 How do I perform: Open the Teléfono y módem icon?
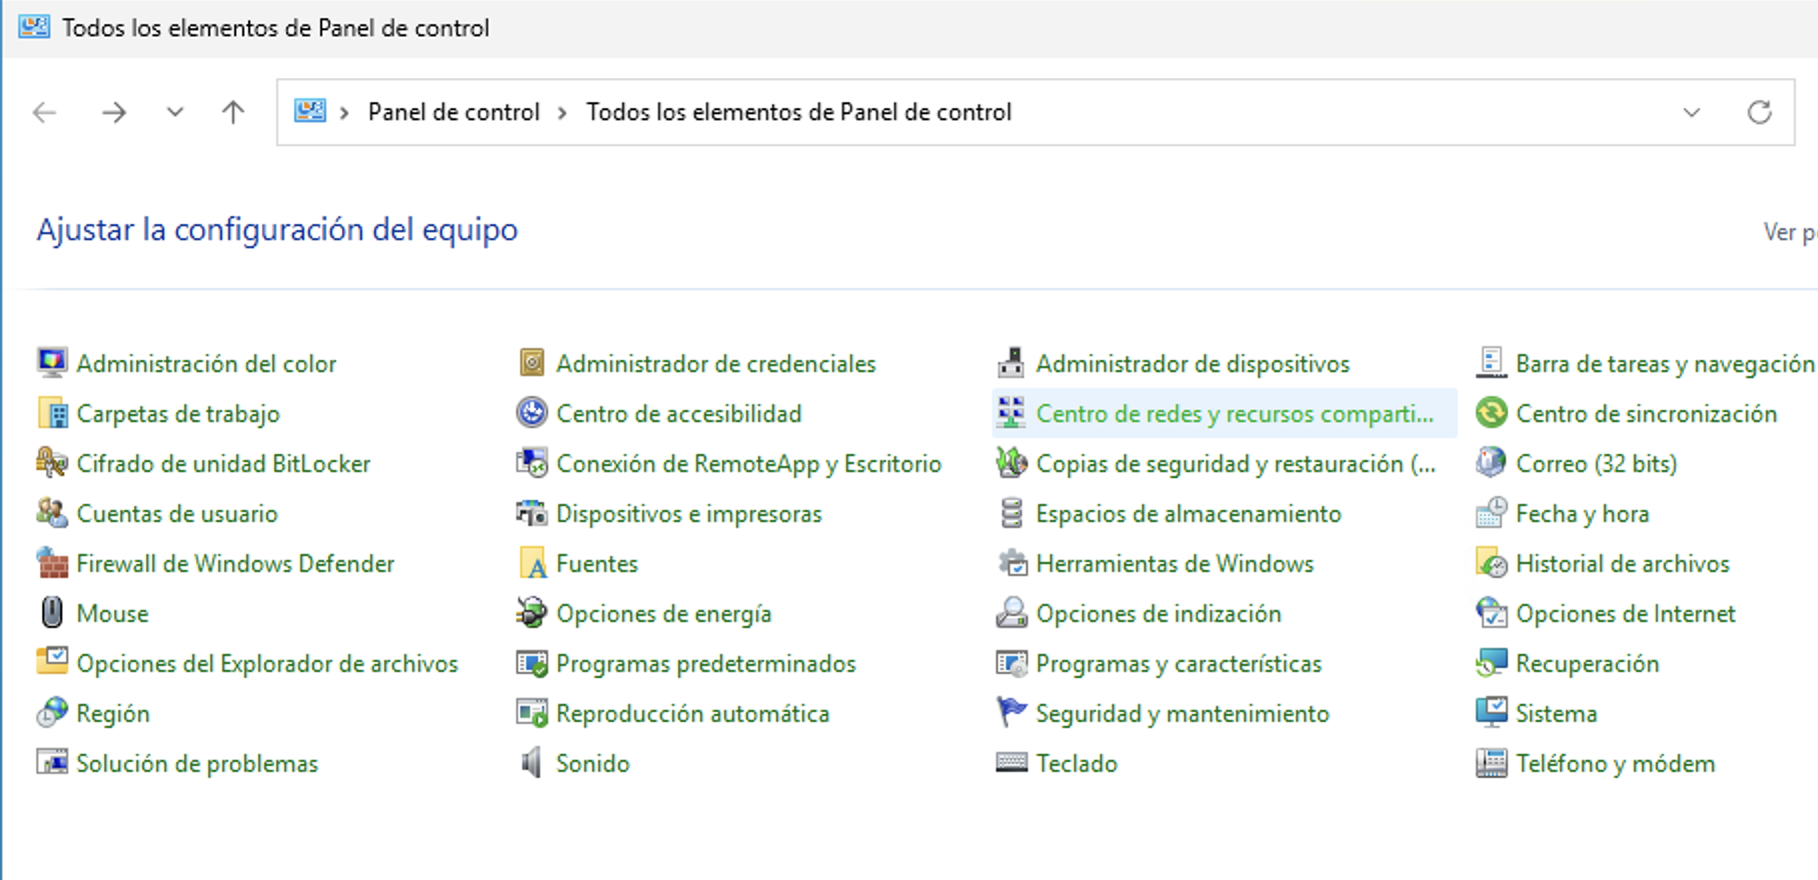pos(1492,762)
